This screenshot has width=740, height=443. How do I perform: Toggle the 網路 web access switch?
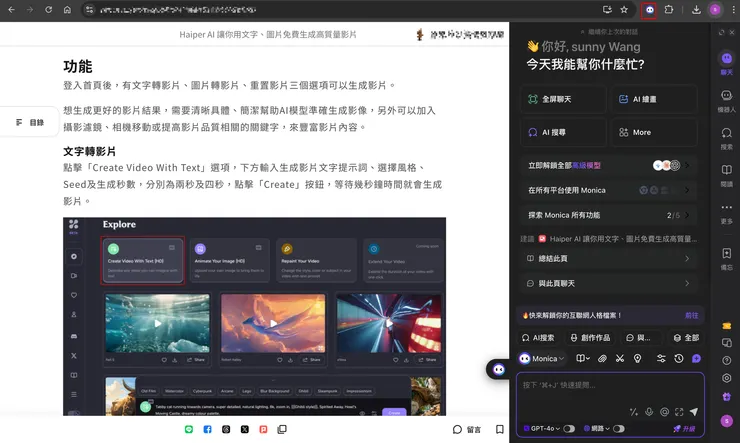619,428
